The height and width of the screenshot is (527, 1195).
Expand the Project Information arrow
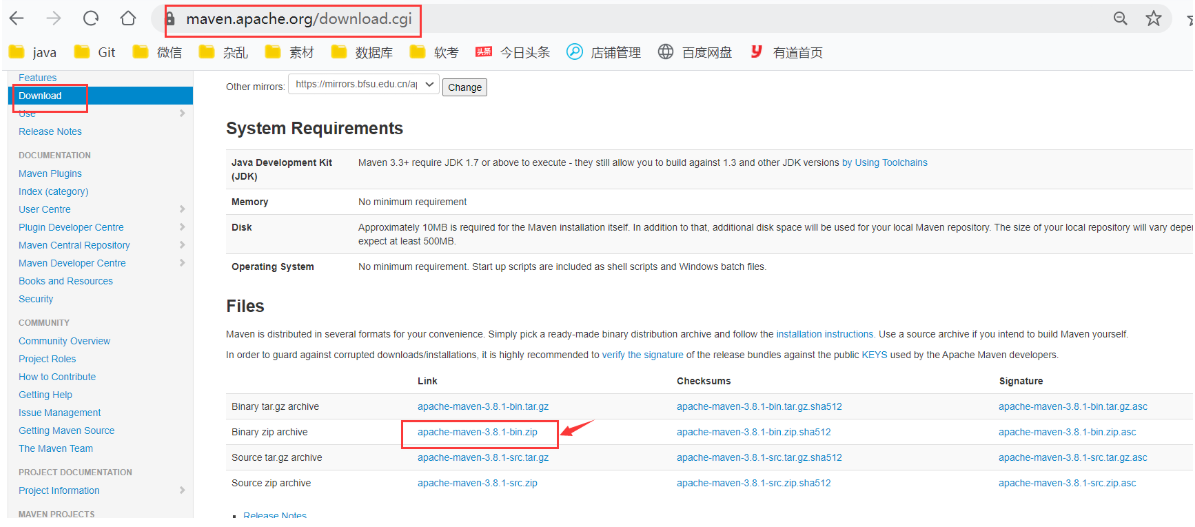point(182,490)
